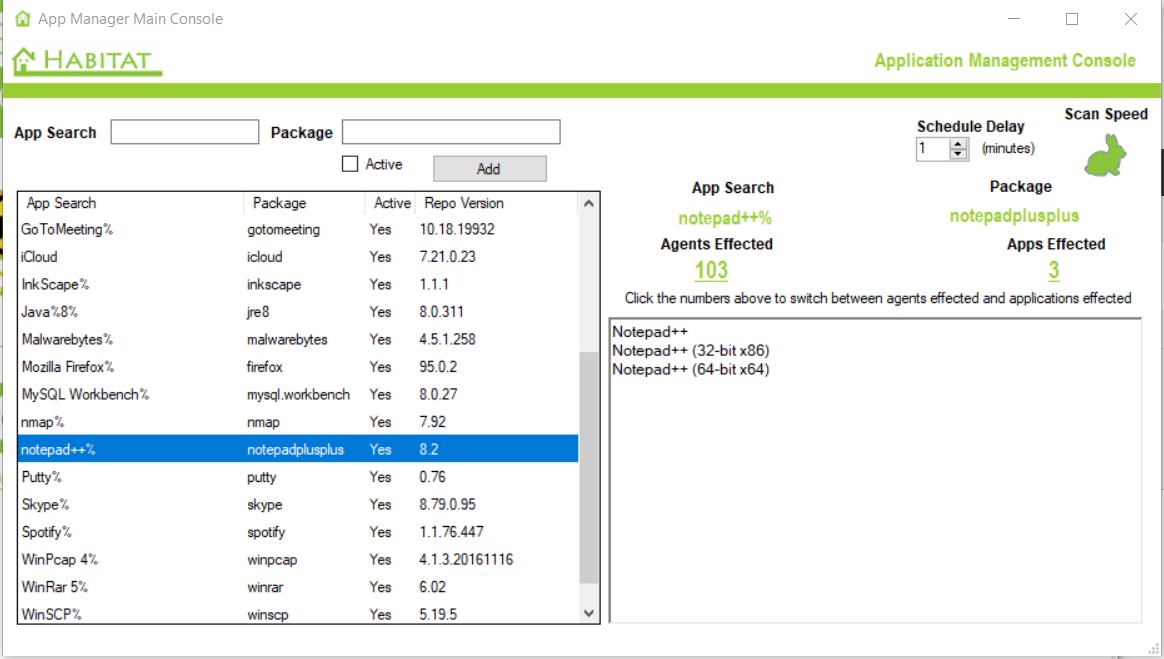The image size is (1164, 659).
Task: Click repo version 10.18.19932
Action: [x=457, y=229]
